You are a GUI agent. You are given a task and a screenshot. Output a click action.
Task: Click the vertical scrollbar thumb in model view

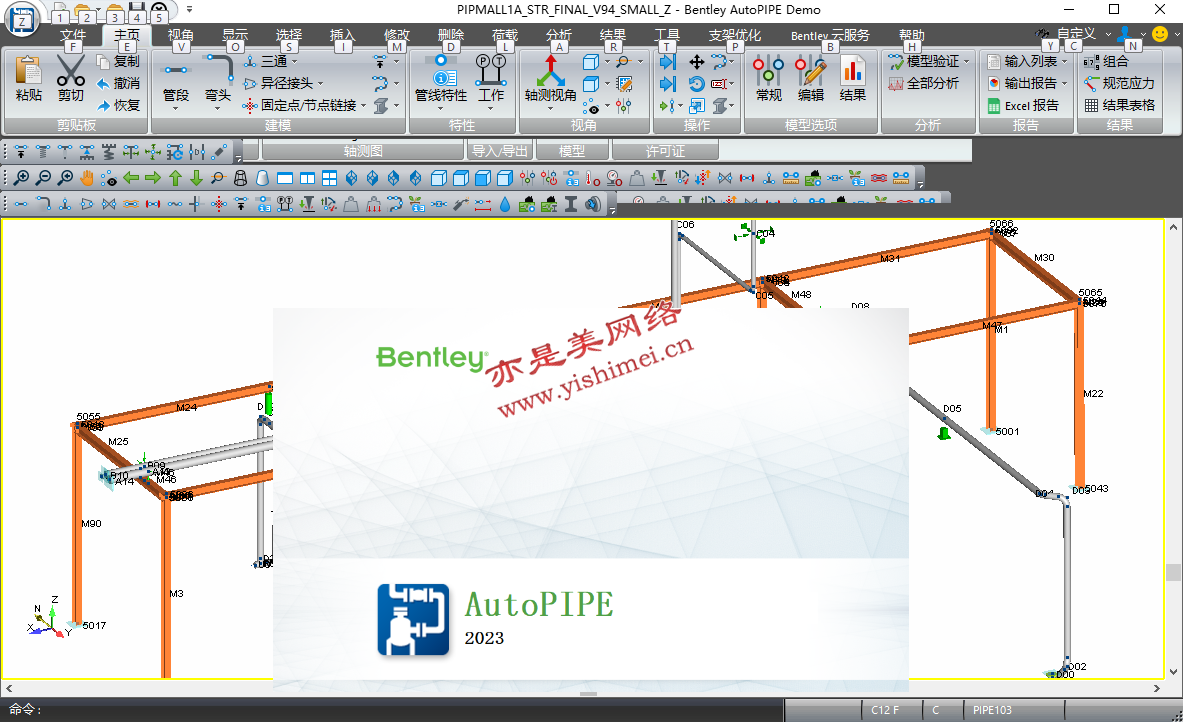[x=1172, y=573]
